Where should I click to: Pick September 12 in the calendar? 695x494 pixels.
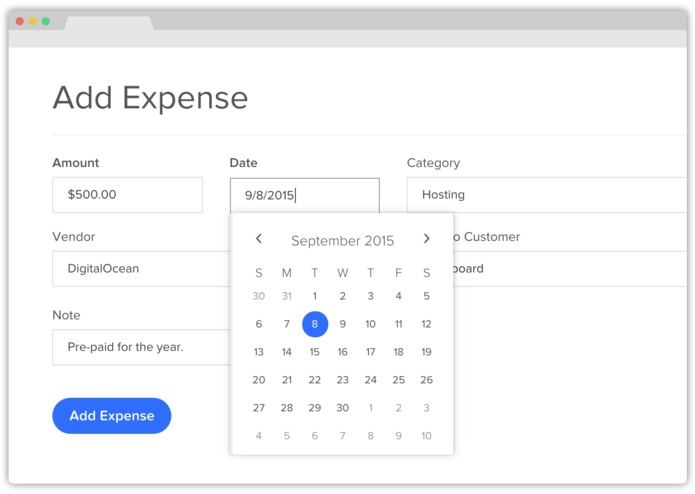click(426, 324)
